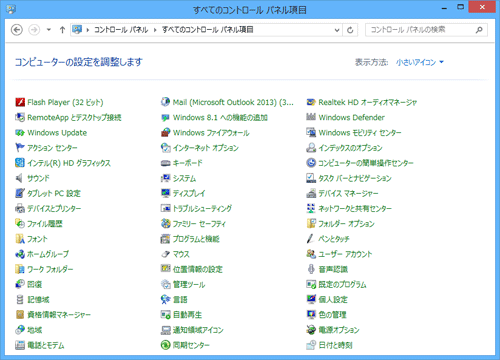Click the デバイスとプリンター icon
This screenshot has height=360, width=500.
[x=20, y=209]
